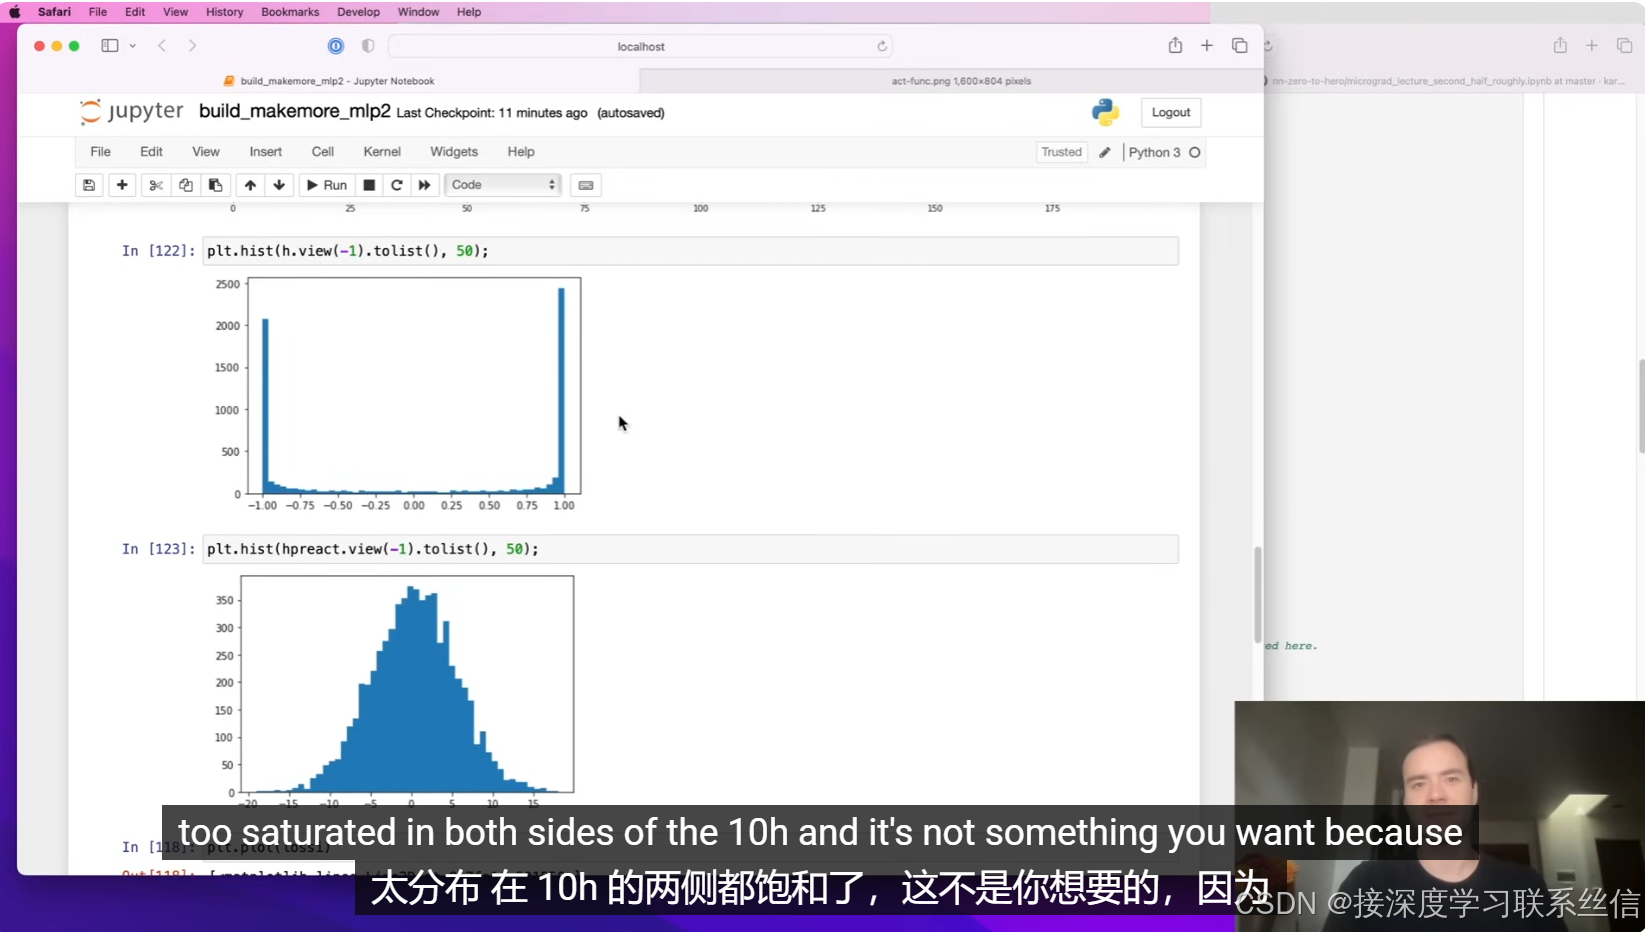Screen dimensions: 1645x932
Task: Open the command palette keyboard icon
Action: (586, 185)
